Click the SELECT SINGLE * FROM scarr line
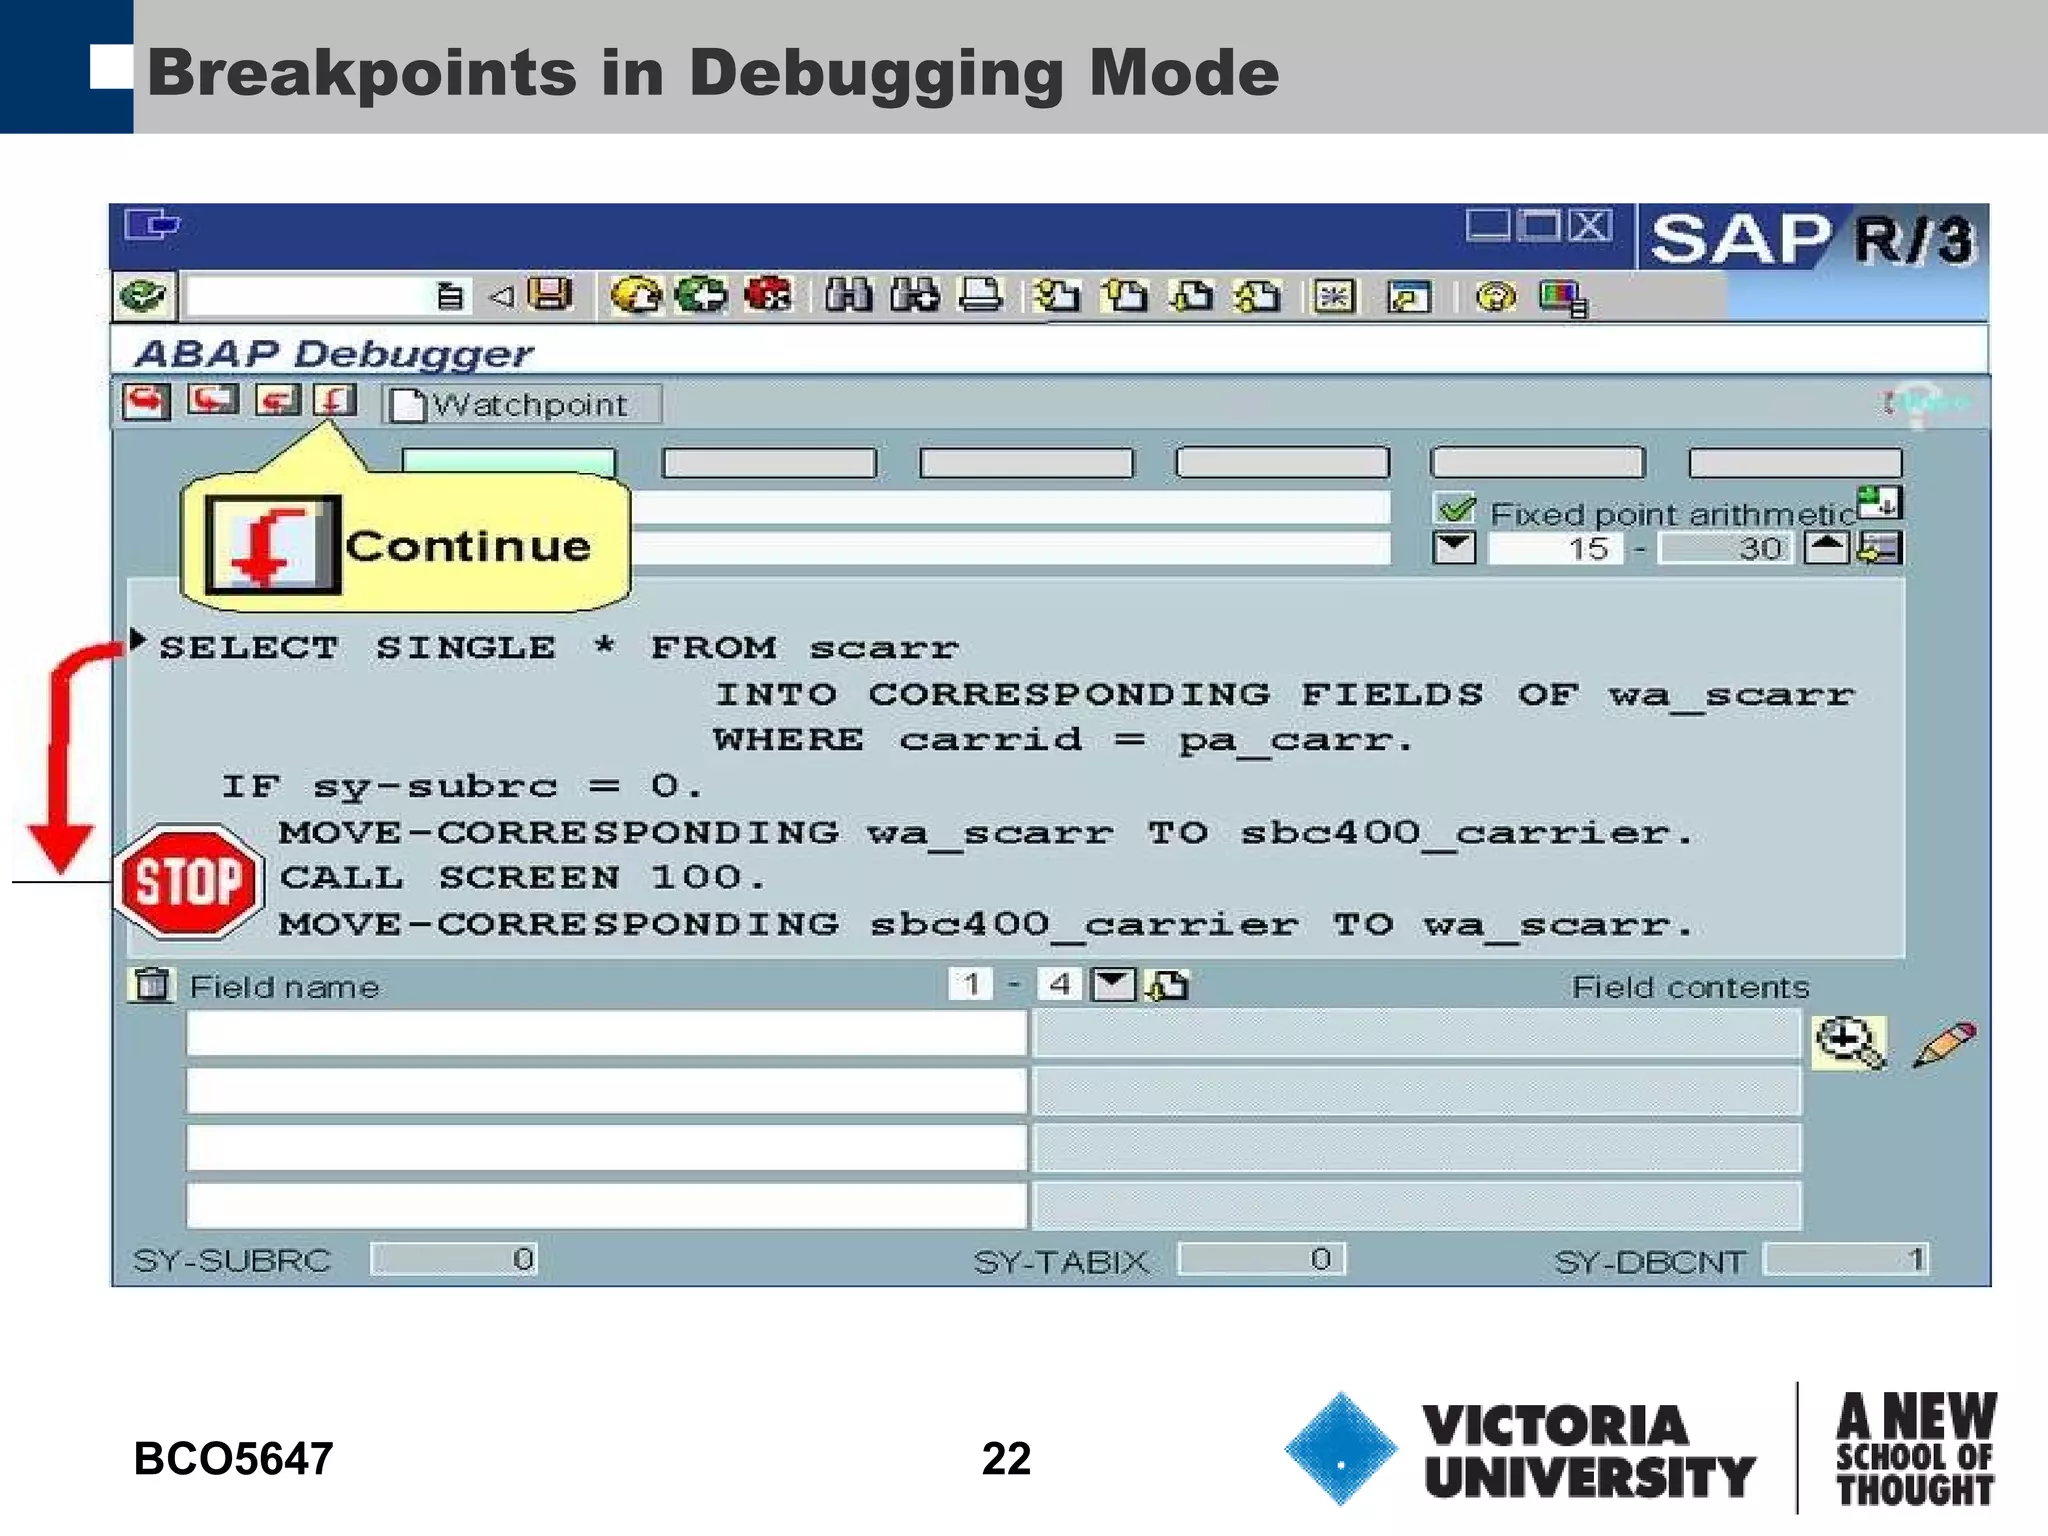Image resolution: width=2048 pixels, height=1536 pixels. [559, 647]
